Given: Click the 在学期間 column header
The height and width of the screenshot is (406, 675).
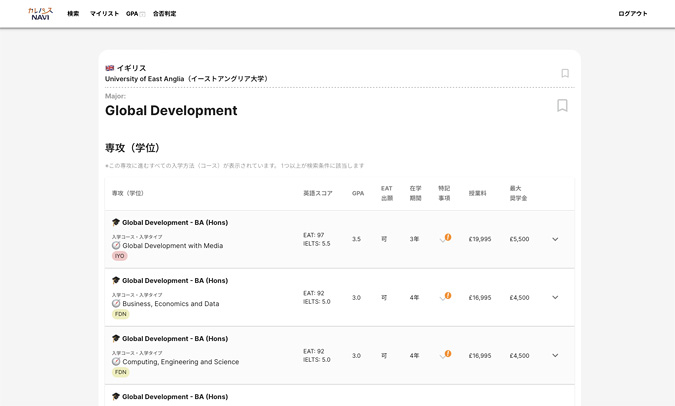Looking at the screenshot, I should tap(415, 193).
